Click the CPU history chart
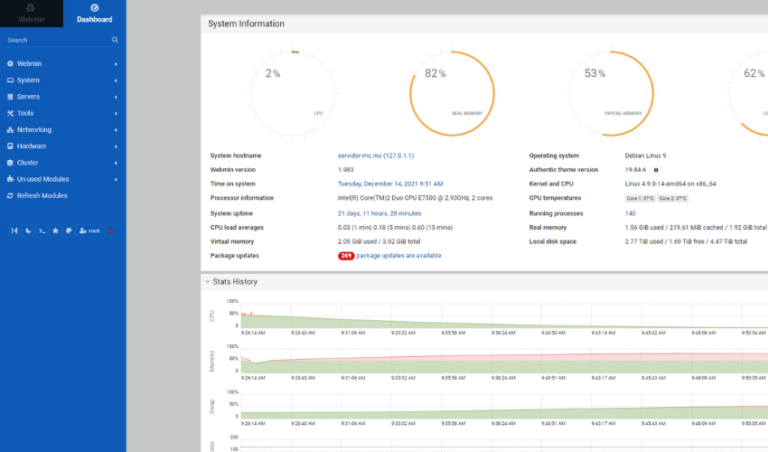Image resolution: width=768 pixels, height=452 pixels. (x=504, y=316)
